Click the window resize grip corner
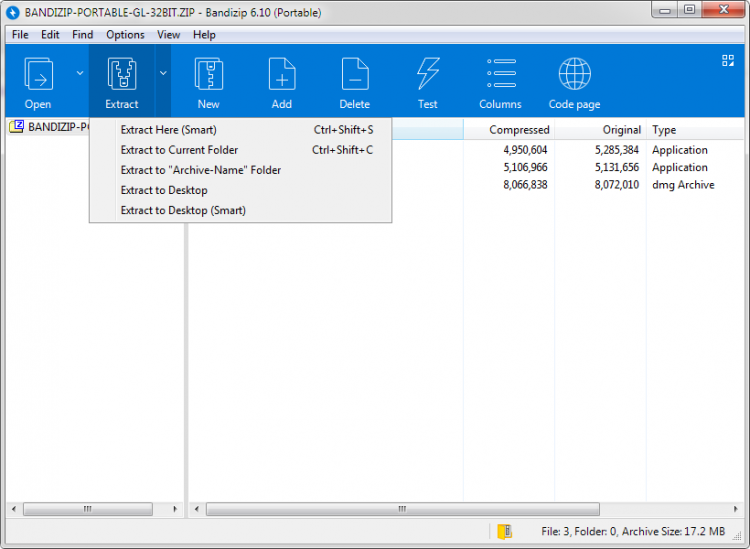 (737, 536)
